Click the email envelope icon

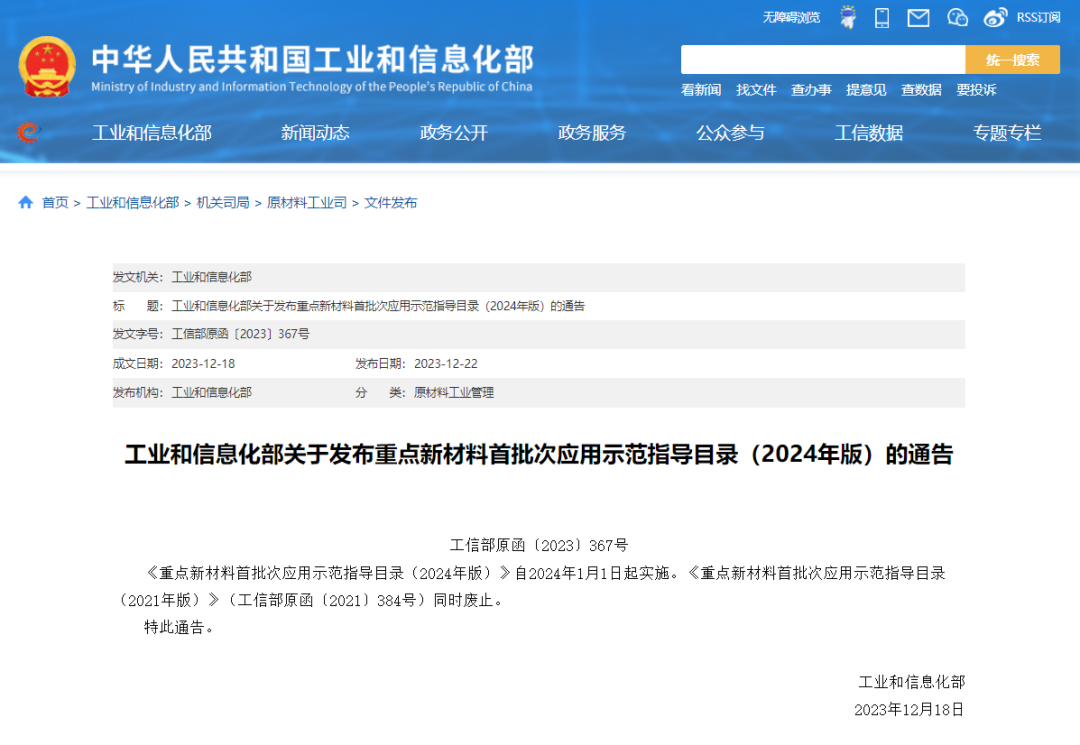tap(918, 17)
